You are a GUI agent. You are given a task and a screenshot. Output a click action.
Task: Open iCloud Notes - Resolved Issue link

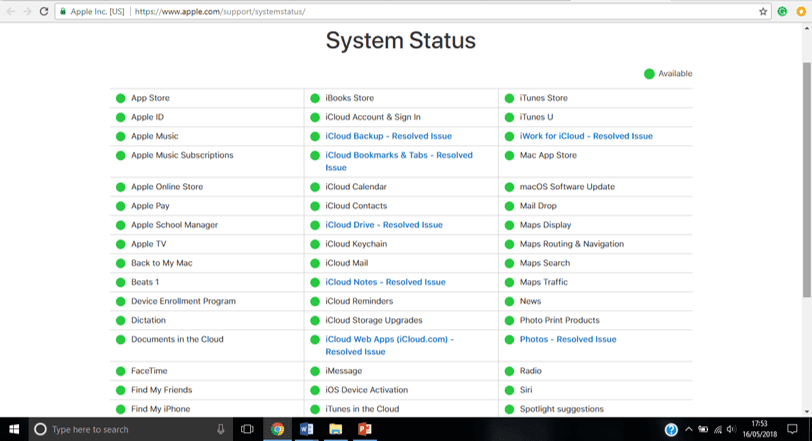coord(385,282)
